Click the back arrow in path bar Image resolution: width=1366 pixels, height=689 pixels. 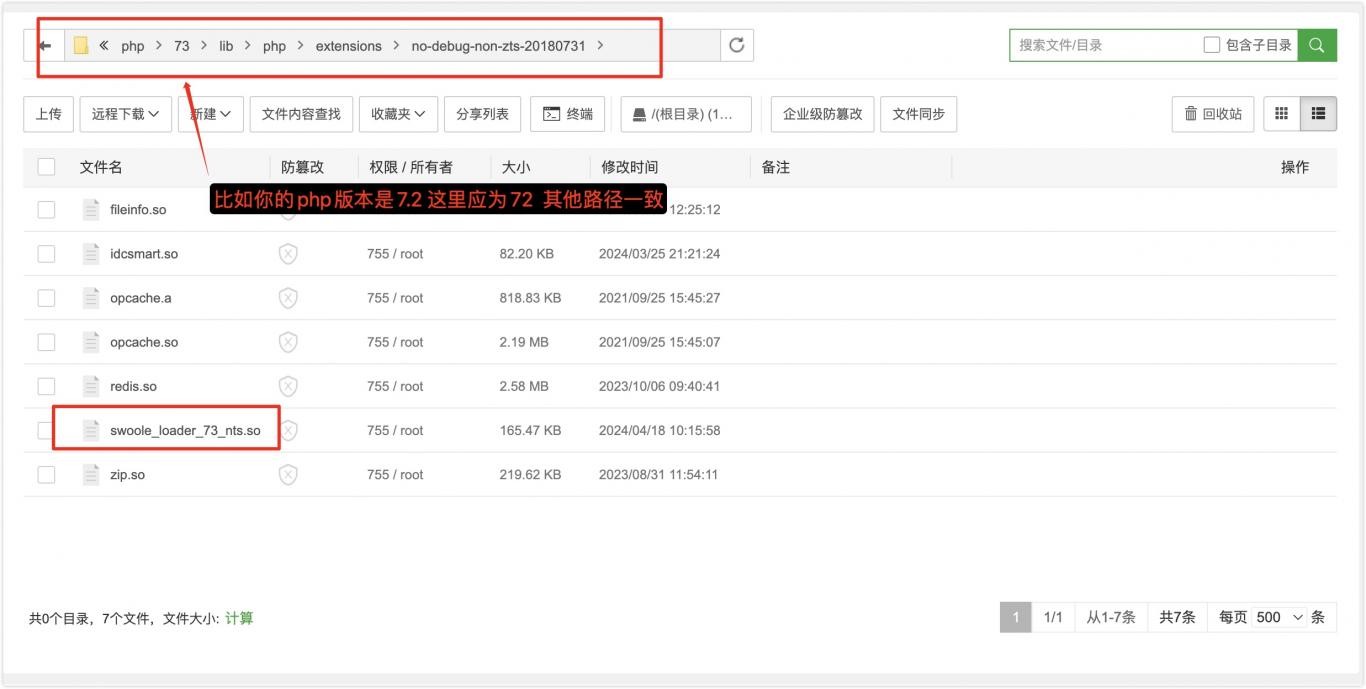(44, 46)
